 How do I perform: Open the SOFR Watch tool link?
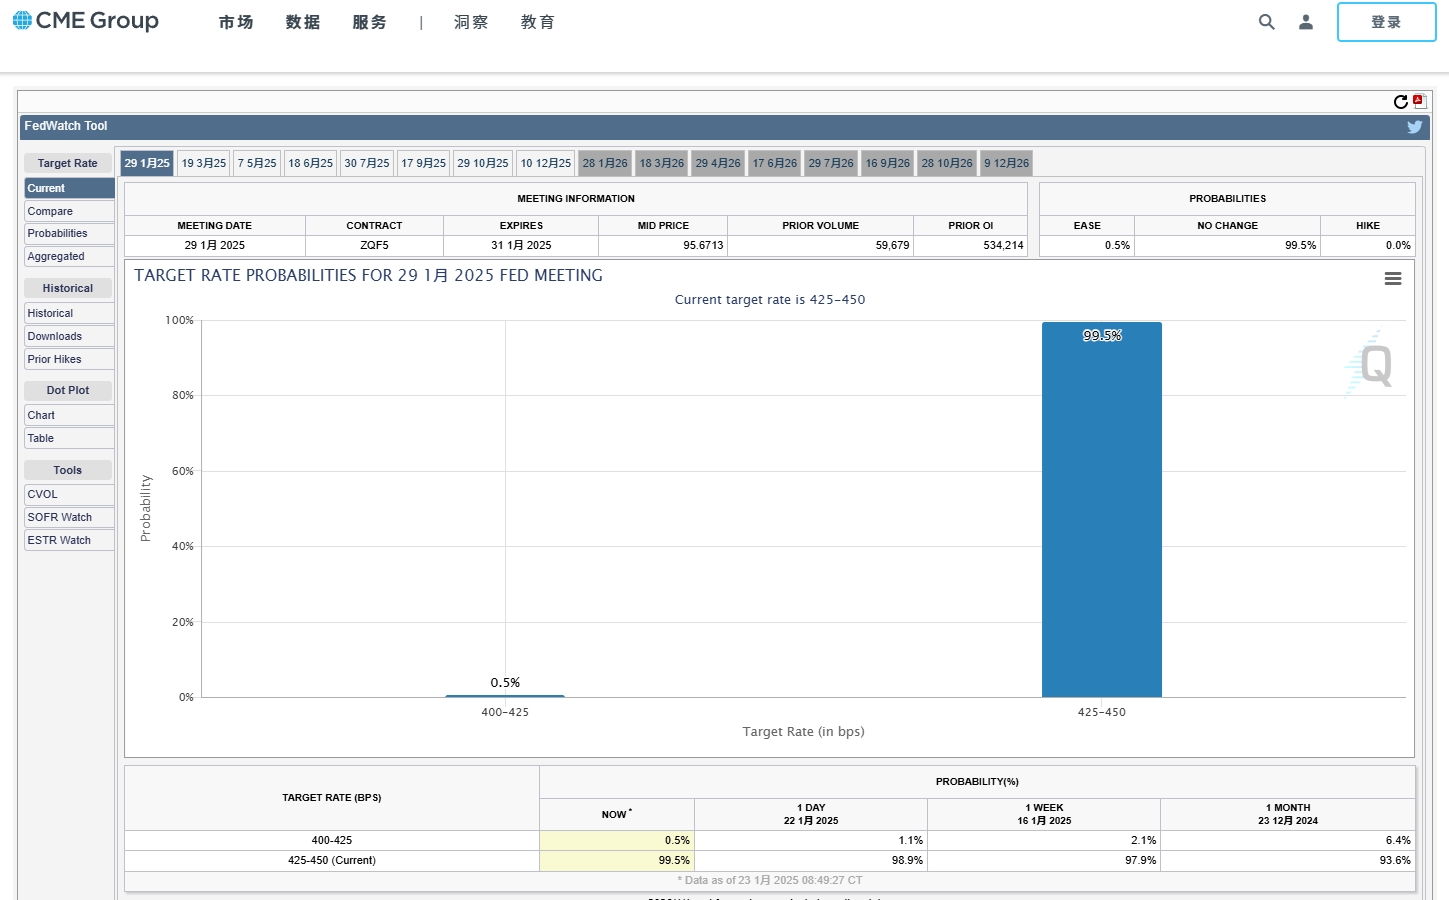[x=69, y=517]
